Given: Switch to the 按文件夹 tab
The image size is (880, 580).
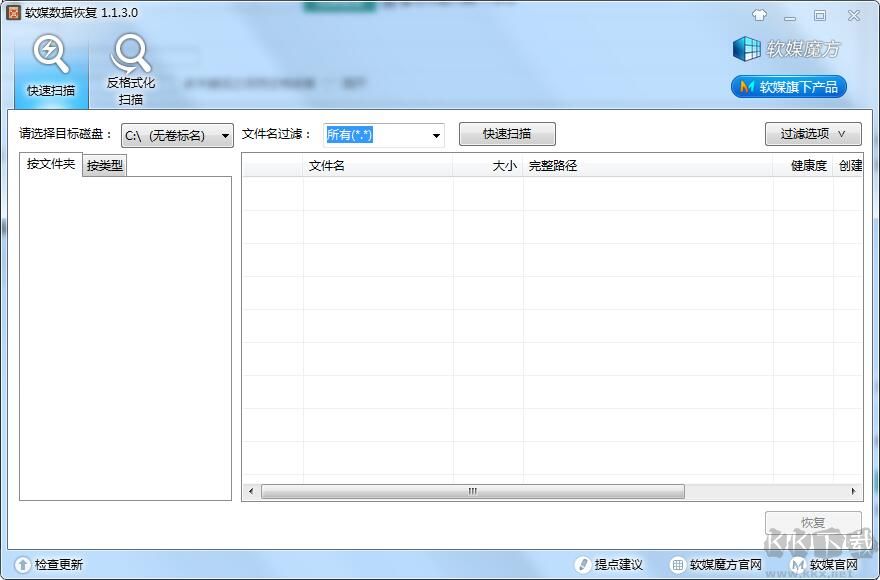Looking at the screenshot, I should (49, 164).
